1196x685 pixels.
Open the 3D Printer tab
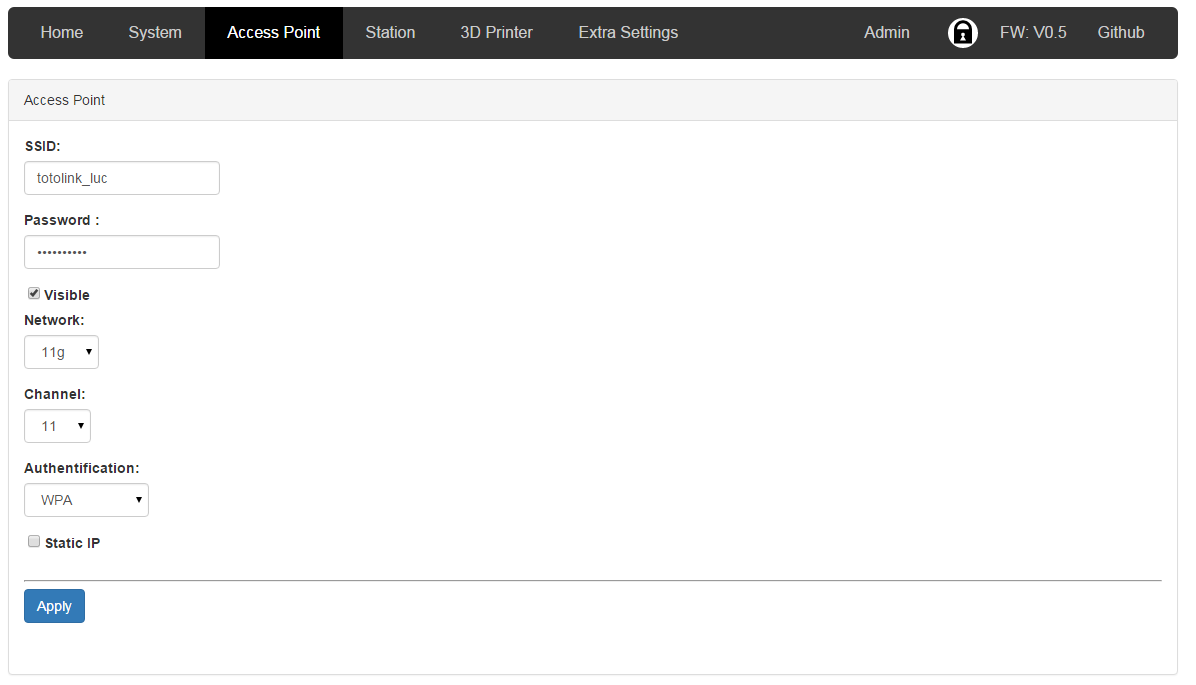pyautogui.click(x=497, y=33)
